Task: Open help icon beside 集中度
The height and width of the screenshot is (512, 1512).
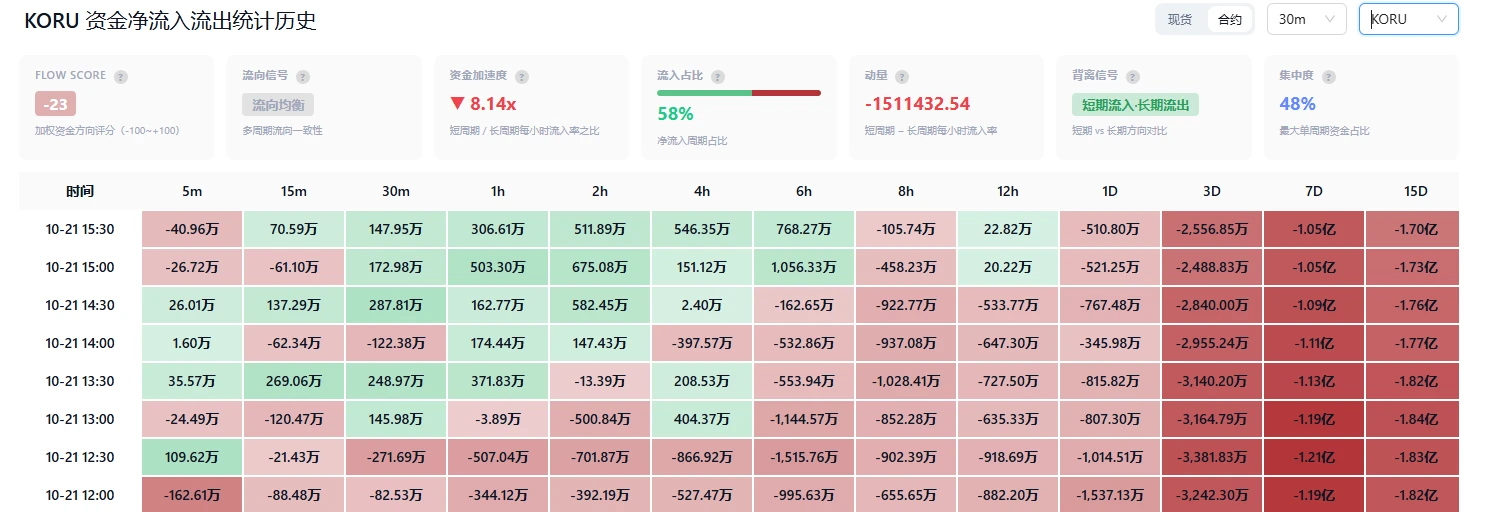Action: pyautogui.click(x=1328, y=76)
